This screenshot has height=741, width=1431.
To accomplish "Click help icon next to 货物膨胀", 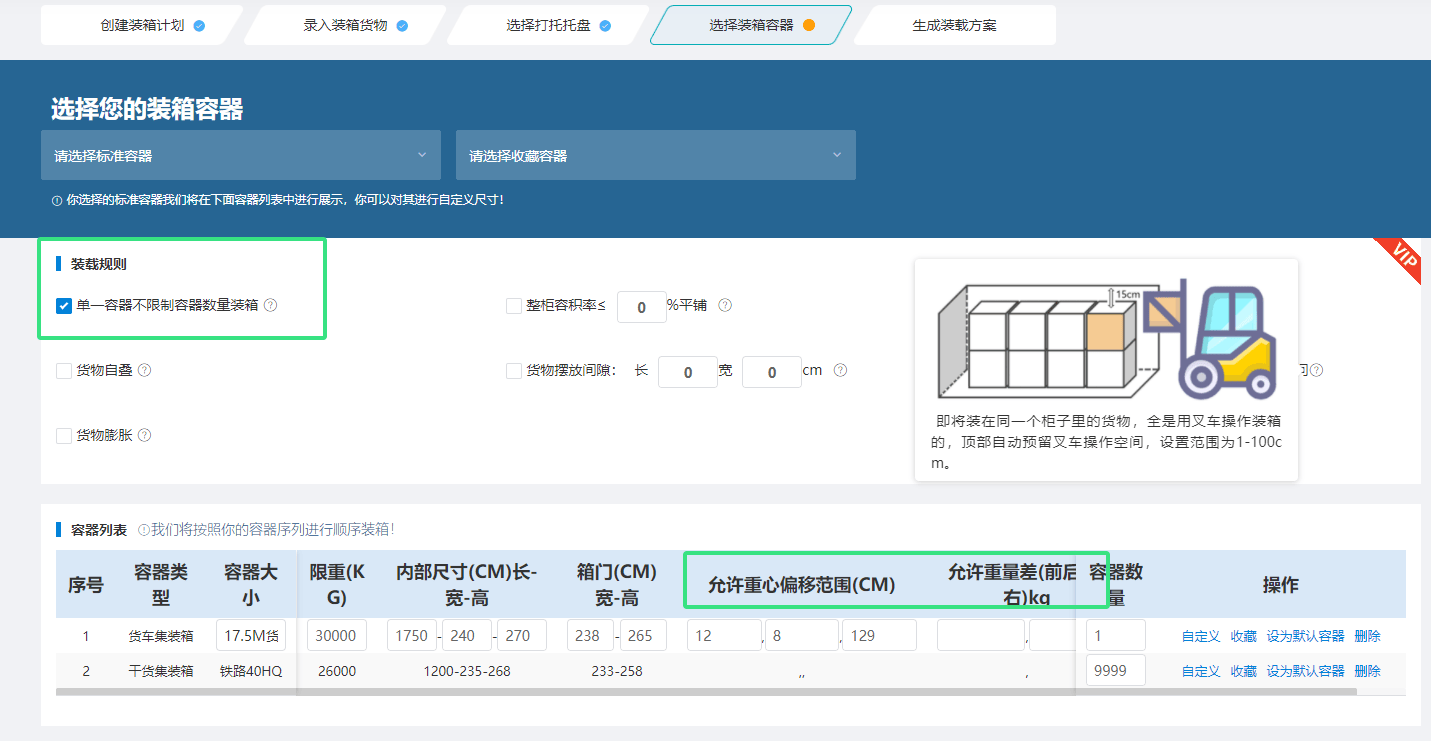I will 144,435.
